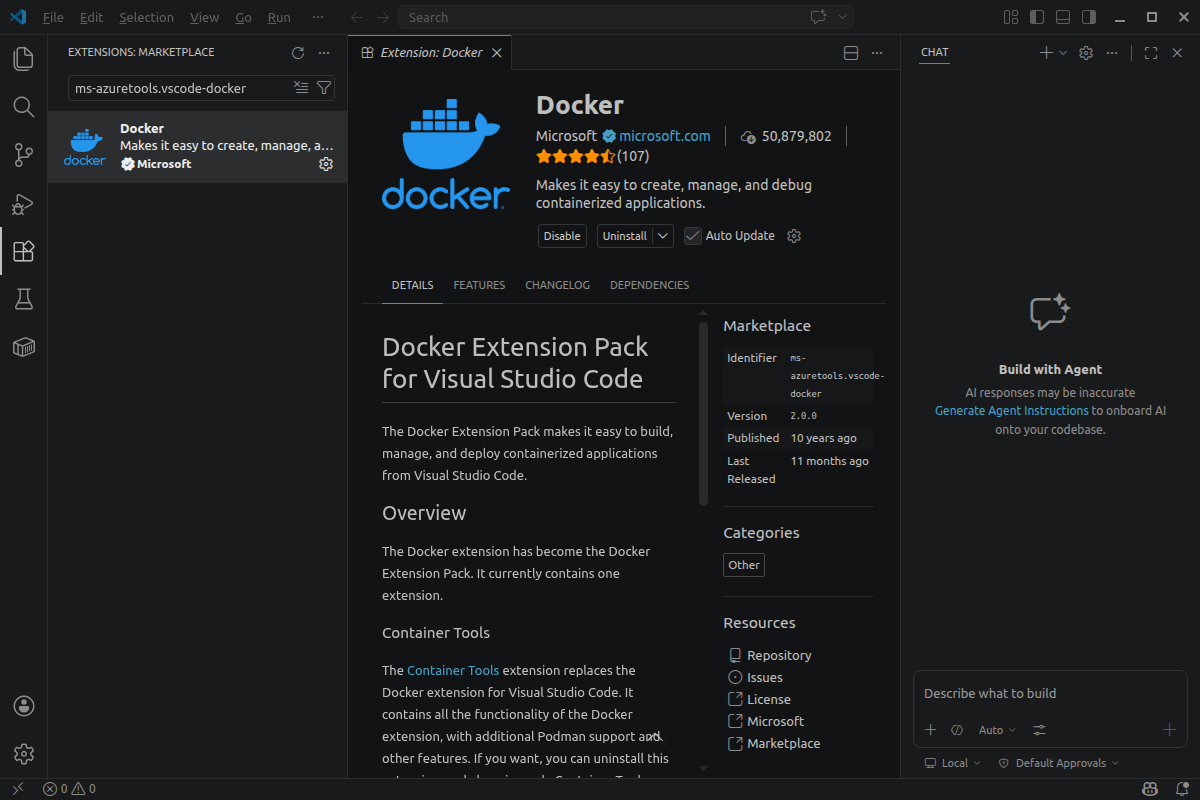
Task: Open errors and warnings status item
Action: [x=69, y=789]
